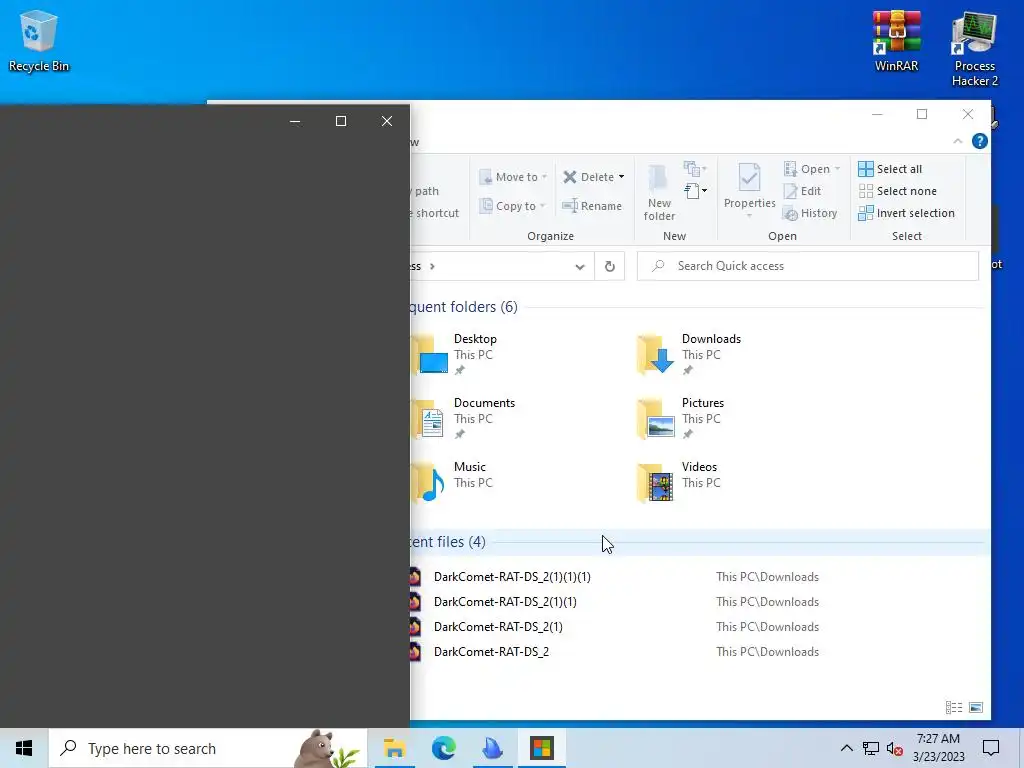Select file DarkComet-RAT-DS_2(1)

[498, 626]
